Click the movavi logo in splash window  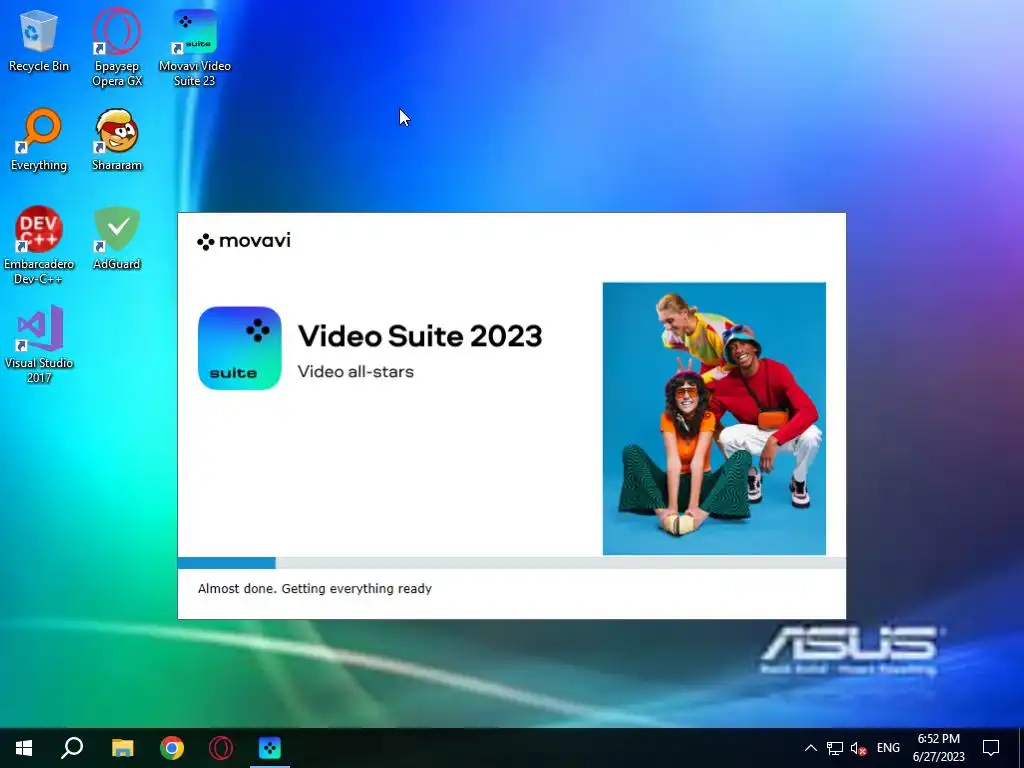(244, 241)
